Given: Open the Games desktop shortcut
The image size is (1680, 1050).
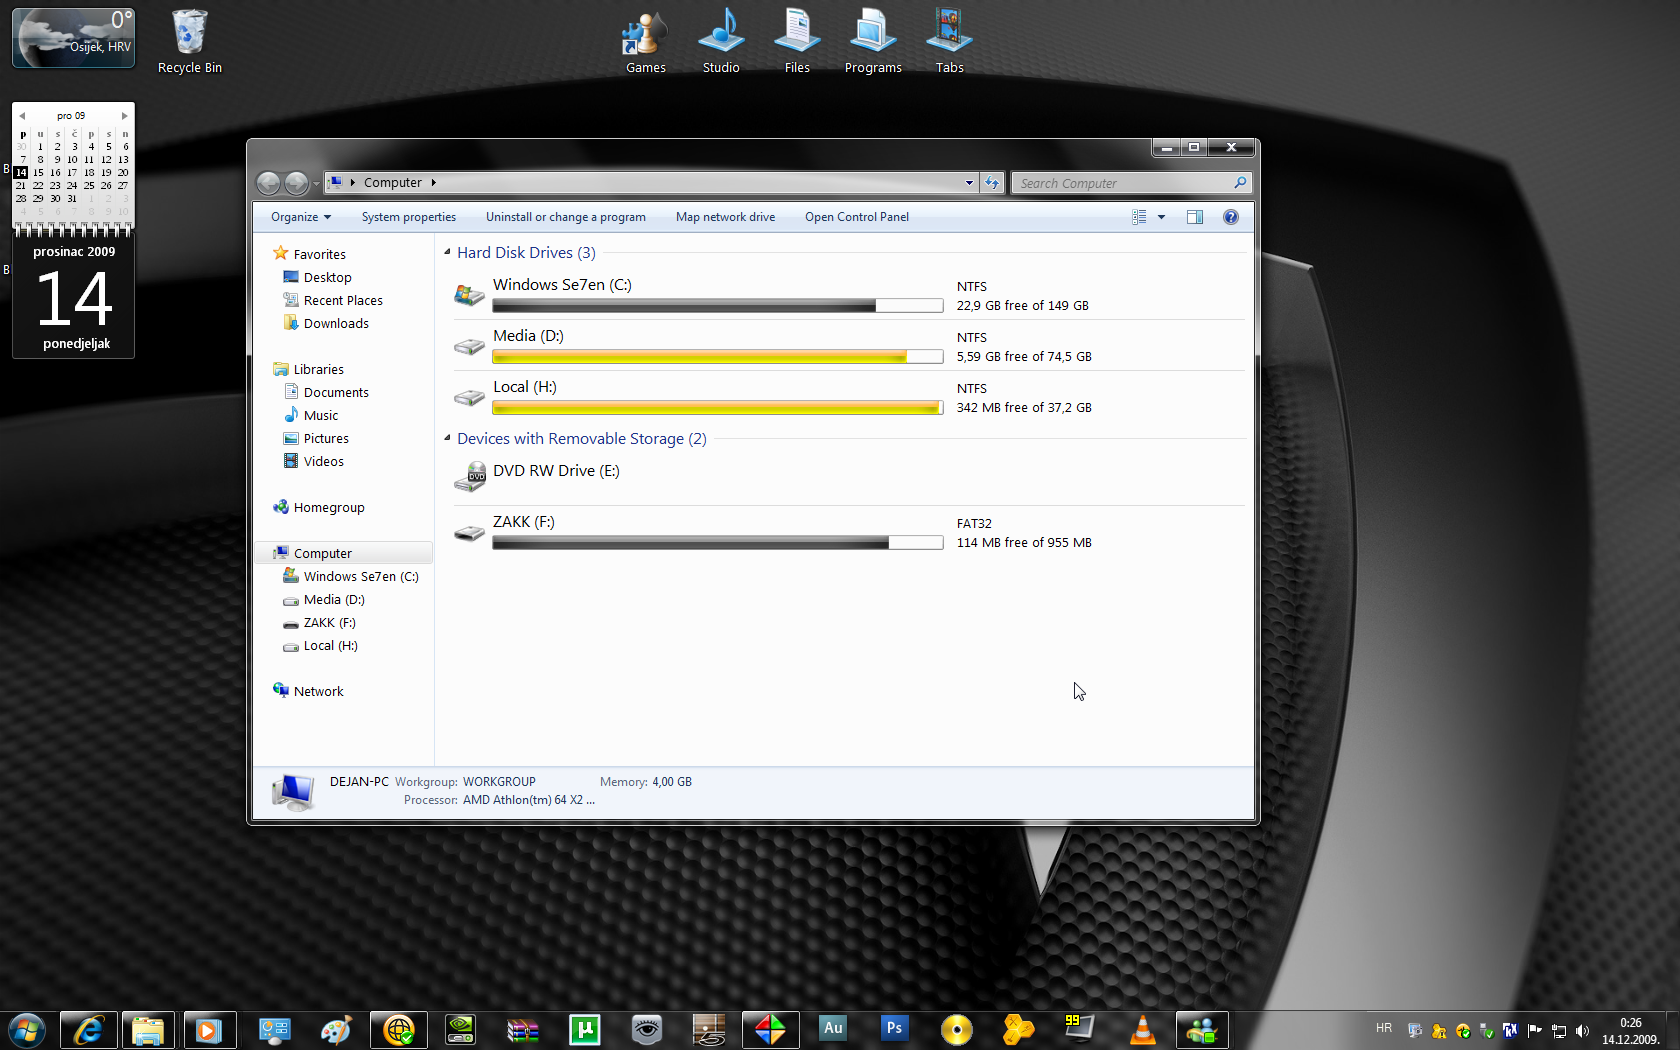Looking at the screenshot, I should click(x=645, y=41).
